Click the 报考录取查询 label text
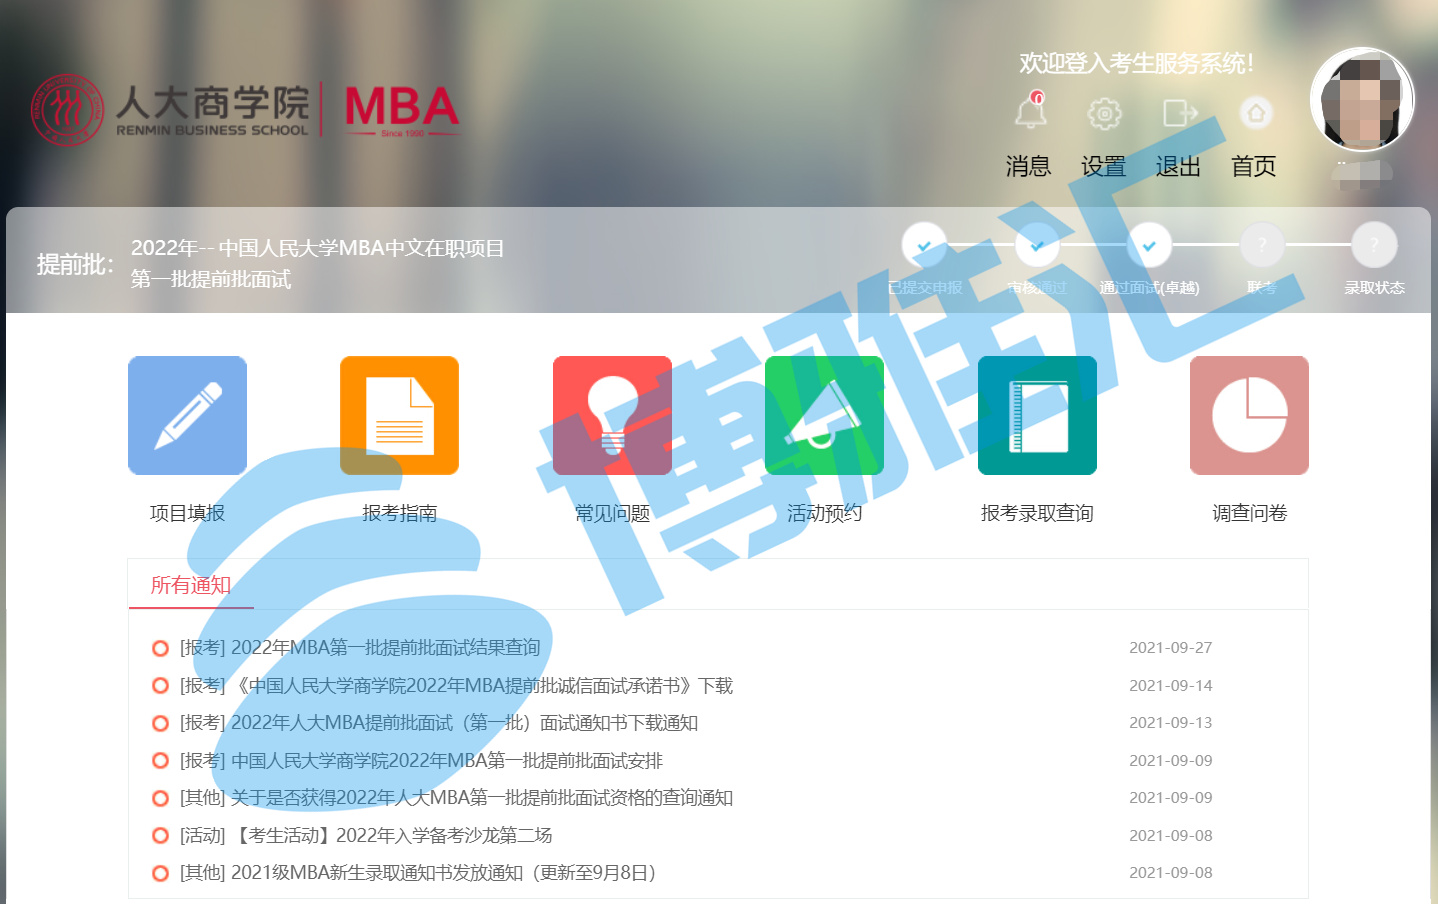Image resolution: width=1438 pixels, height=904 pixels. tap(1037, 513)
